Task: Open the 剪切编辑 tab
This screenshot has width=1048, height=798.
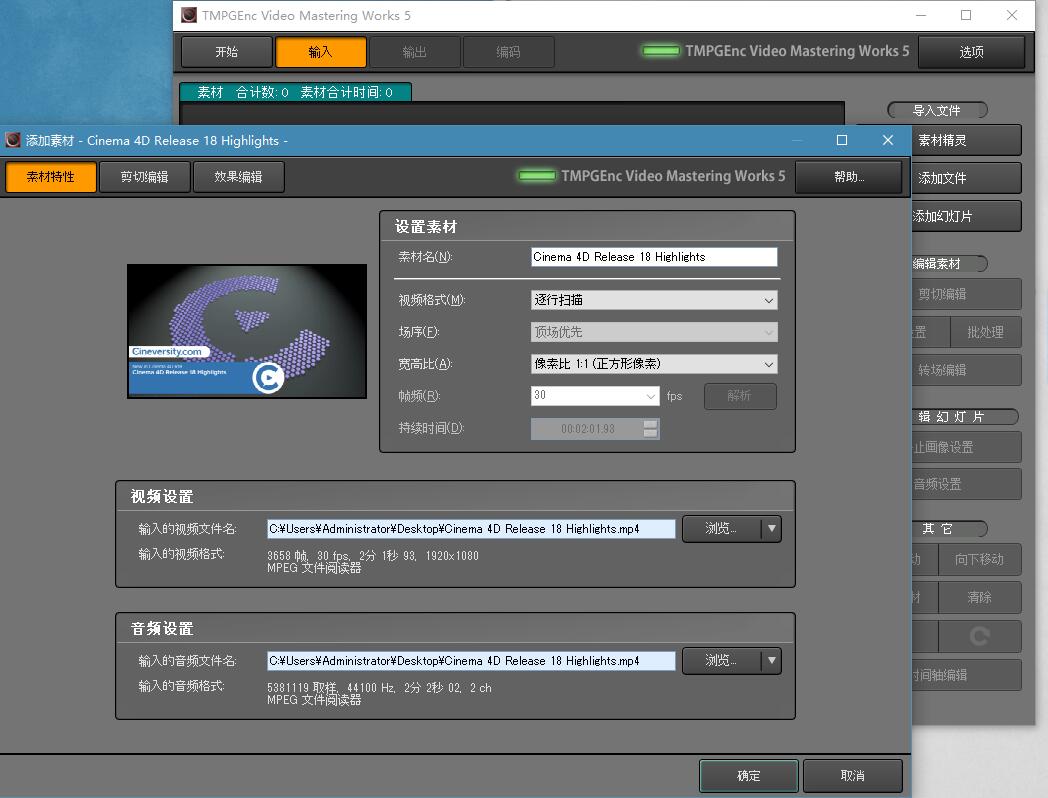Action: tap(145, 177)
